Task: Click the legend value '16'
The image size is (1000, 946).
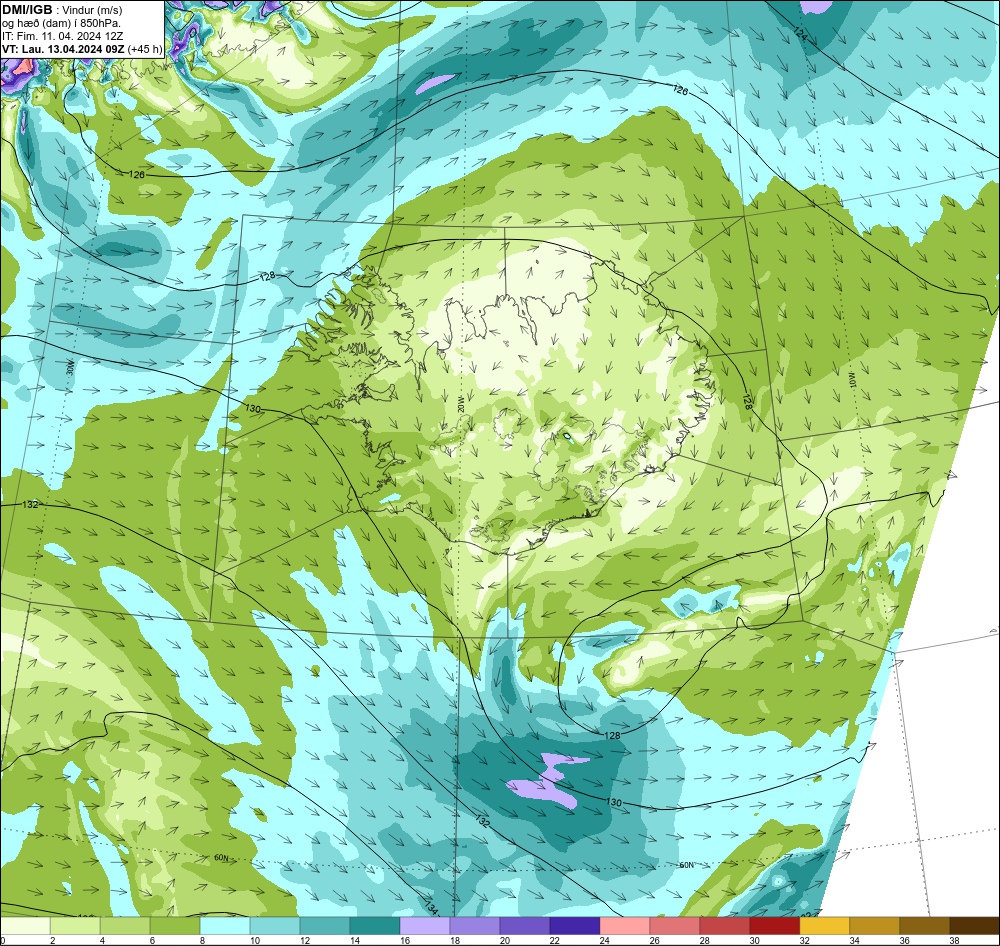Action: pos(404,940)
